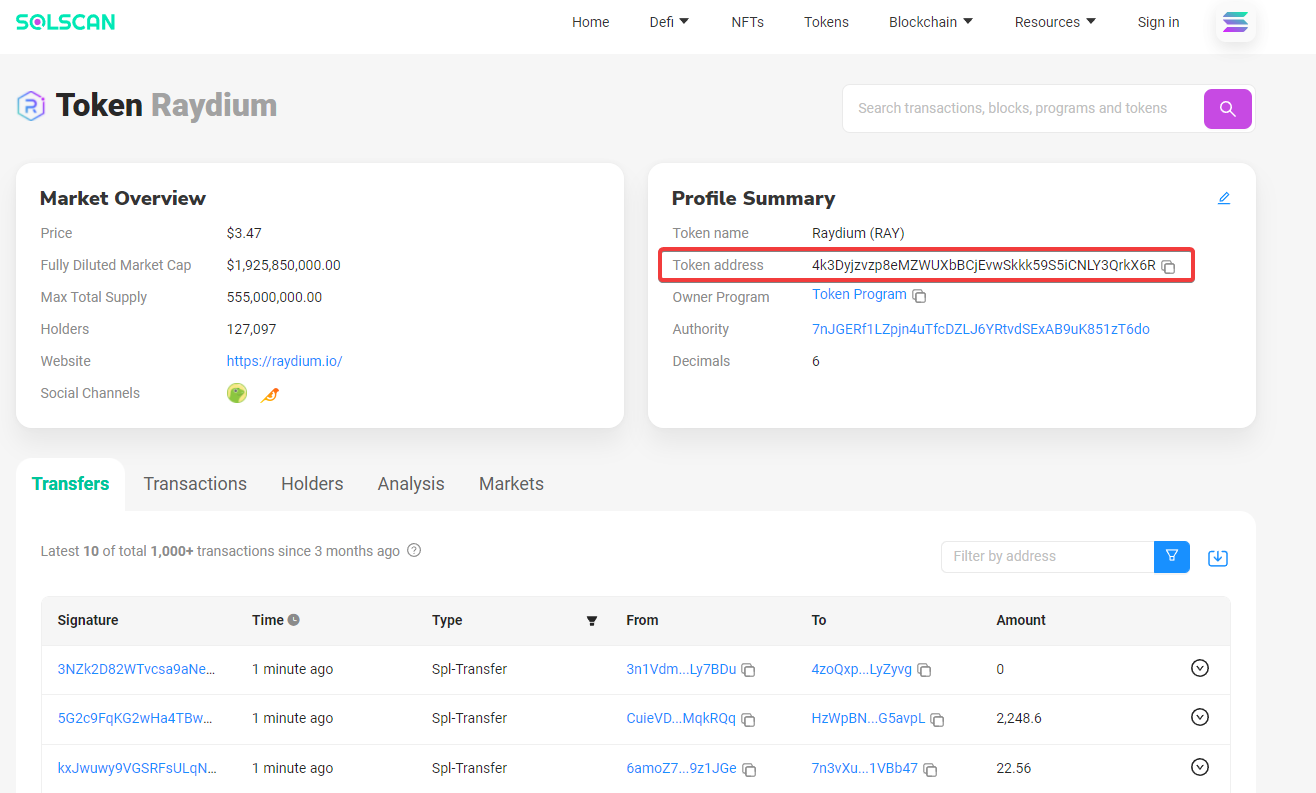
Task: Click the blue filter funnel button
Action: coord(1172,556)
